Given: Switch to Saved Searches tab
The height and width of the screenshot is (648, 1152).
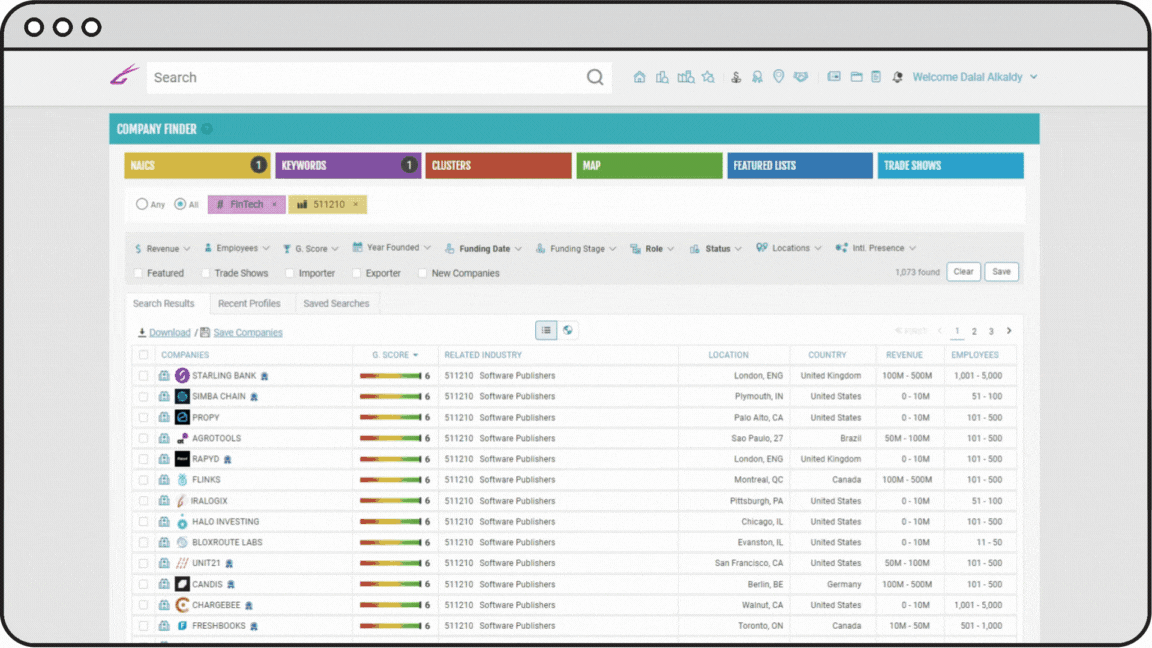Looking at the screenshot, I should coord(336,303).
